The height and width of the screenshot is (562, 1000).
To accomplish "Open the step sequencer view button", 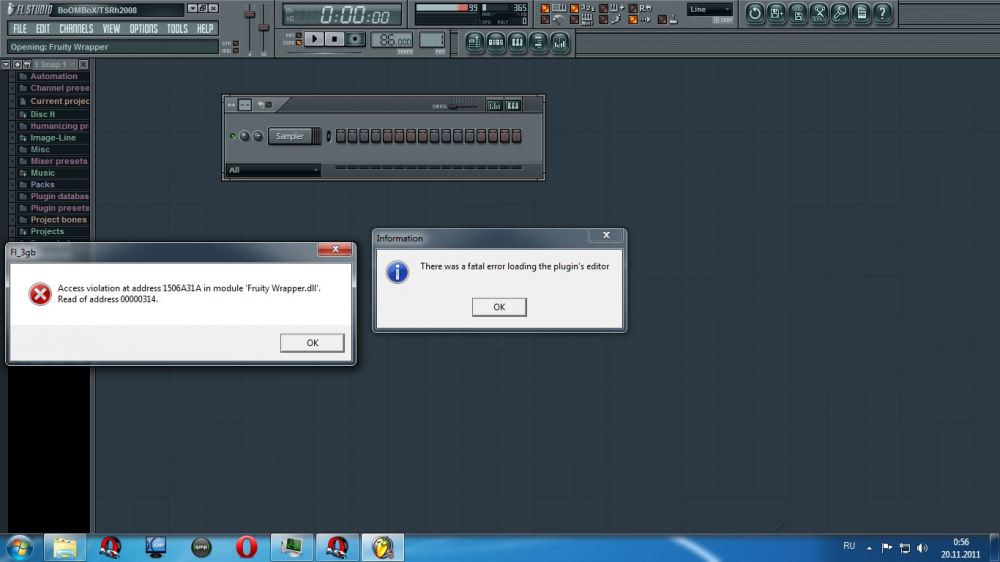I will click(496, 43).
